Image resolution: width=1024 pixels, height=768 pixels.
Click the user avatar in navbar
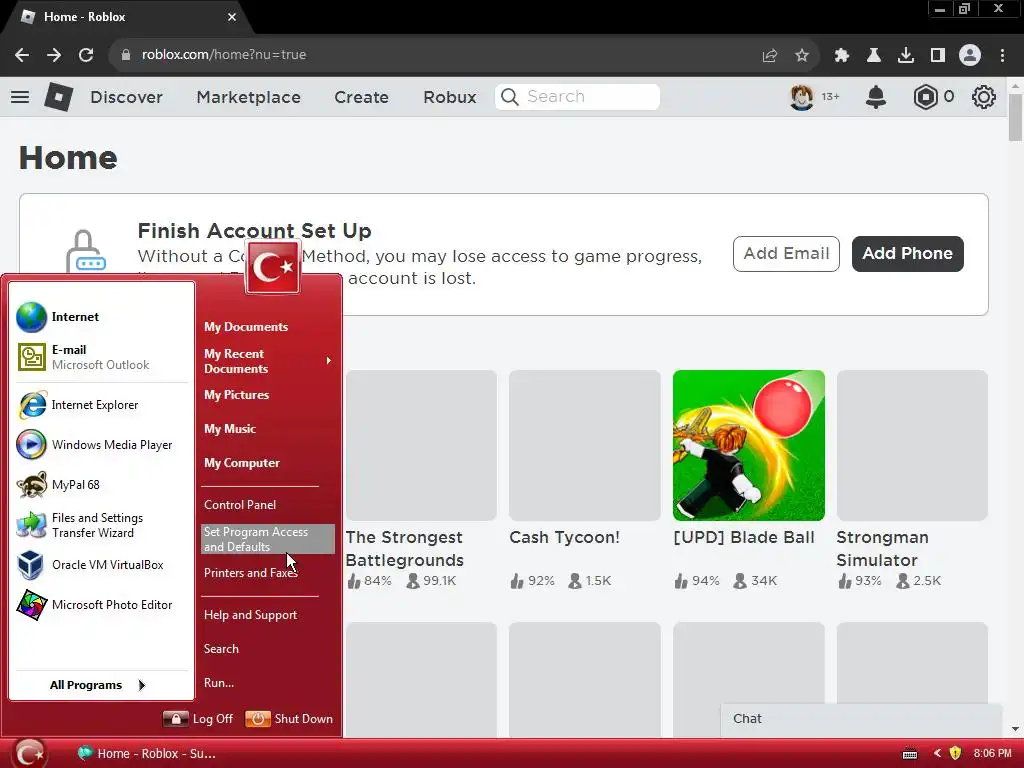801,97
